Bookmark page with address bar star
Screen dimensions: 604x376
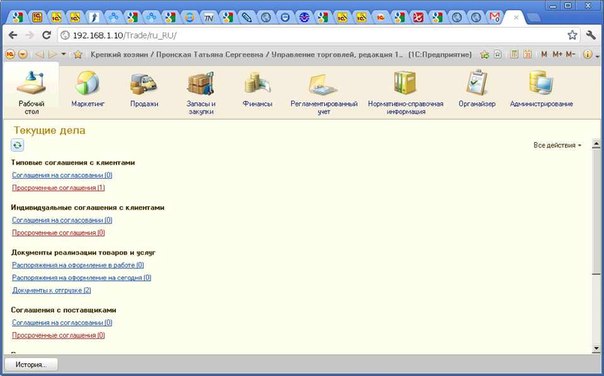[572, 35]
